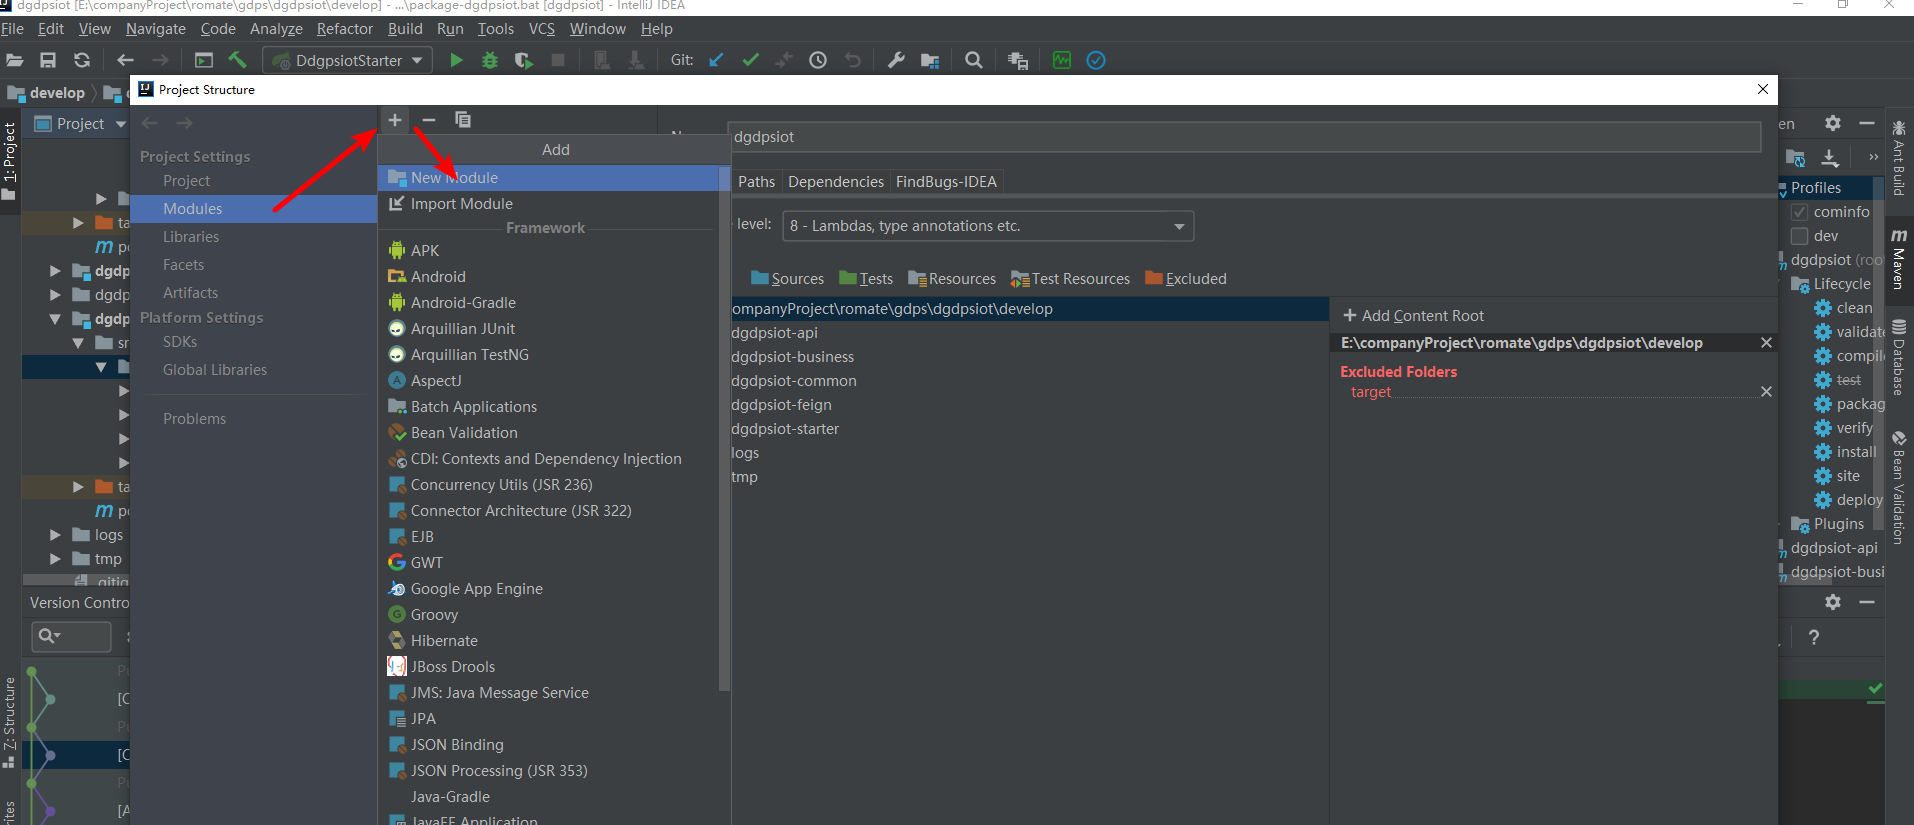Mark folder as Resources

(x=952, y=279)
